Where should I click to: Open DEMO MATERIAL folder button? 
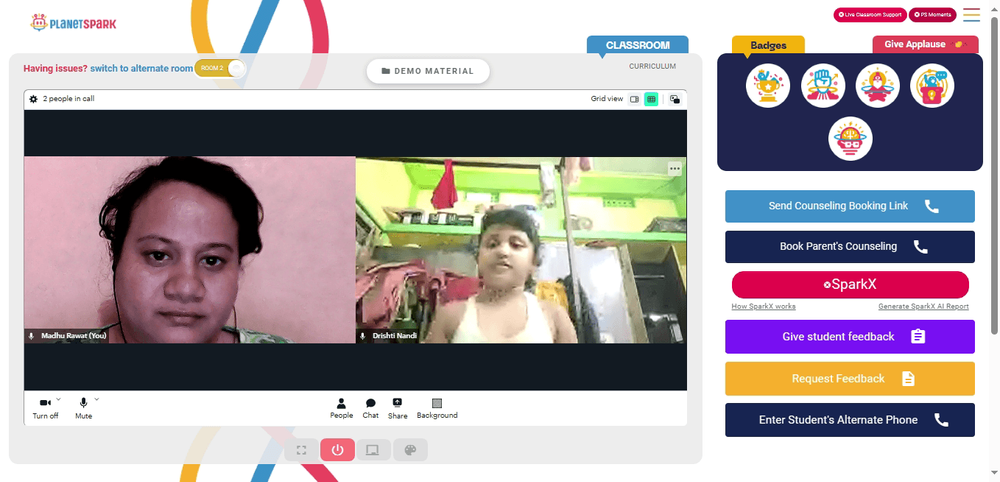428,71
